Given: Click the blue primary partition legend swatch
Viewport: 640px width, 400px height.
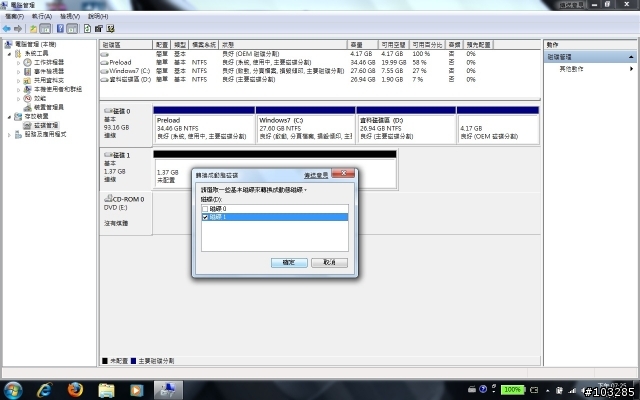Looking at the screenshot, I should [133, 361].
